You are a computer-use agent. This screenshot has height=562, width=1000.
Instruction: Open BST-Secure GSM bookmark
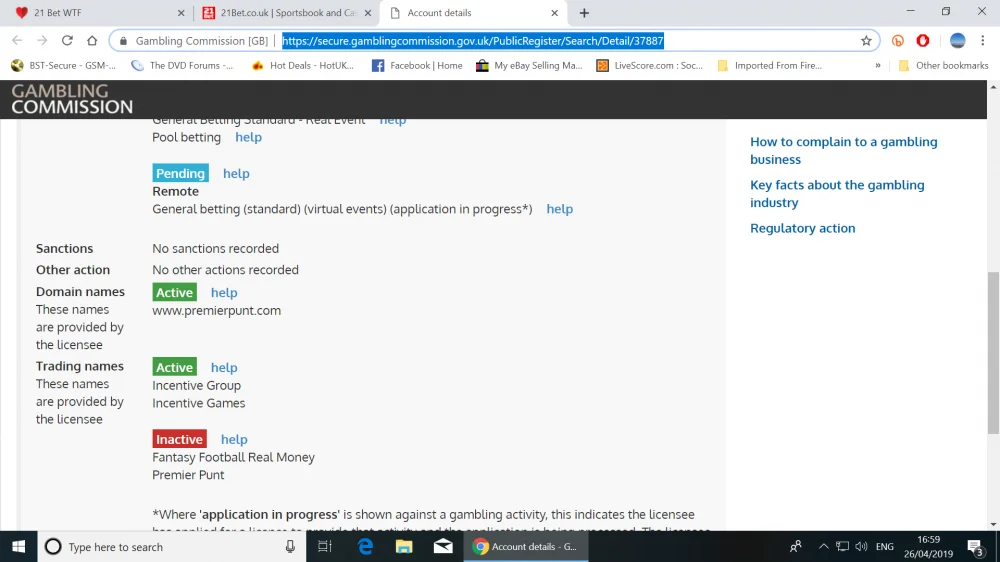64,65
